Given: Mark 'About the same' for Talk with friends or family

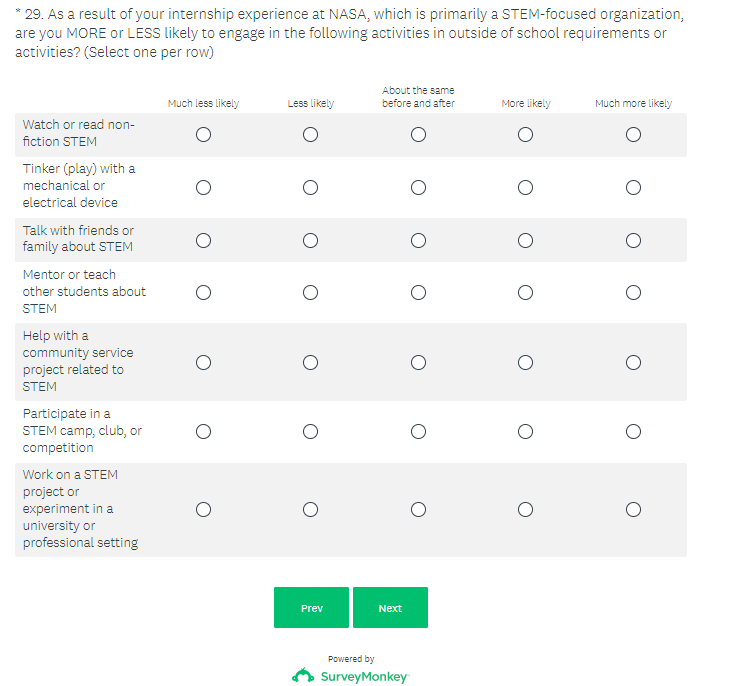Looking at the screenshot, I should (x=418, y=239).
